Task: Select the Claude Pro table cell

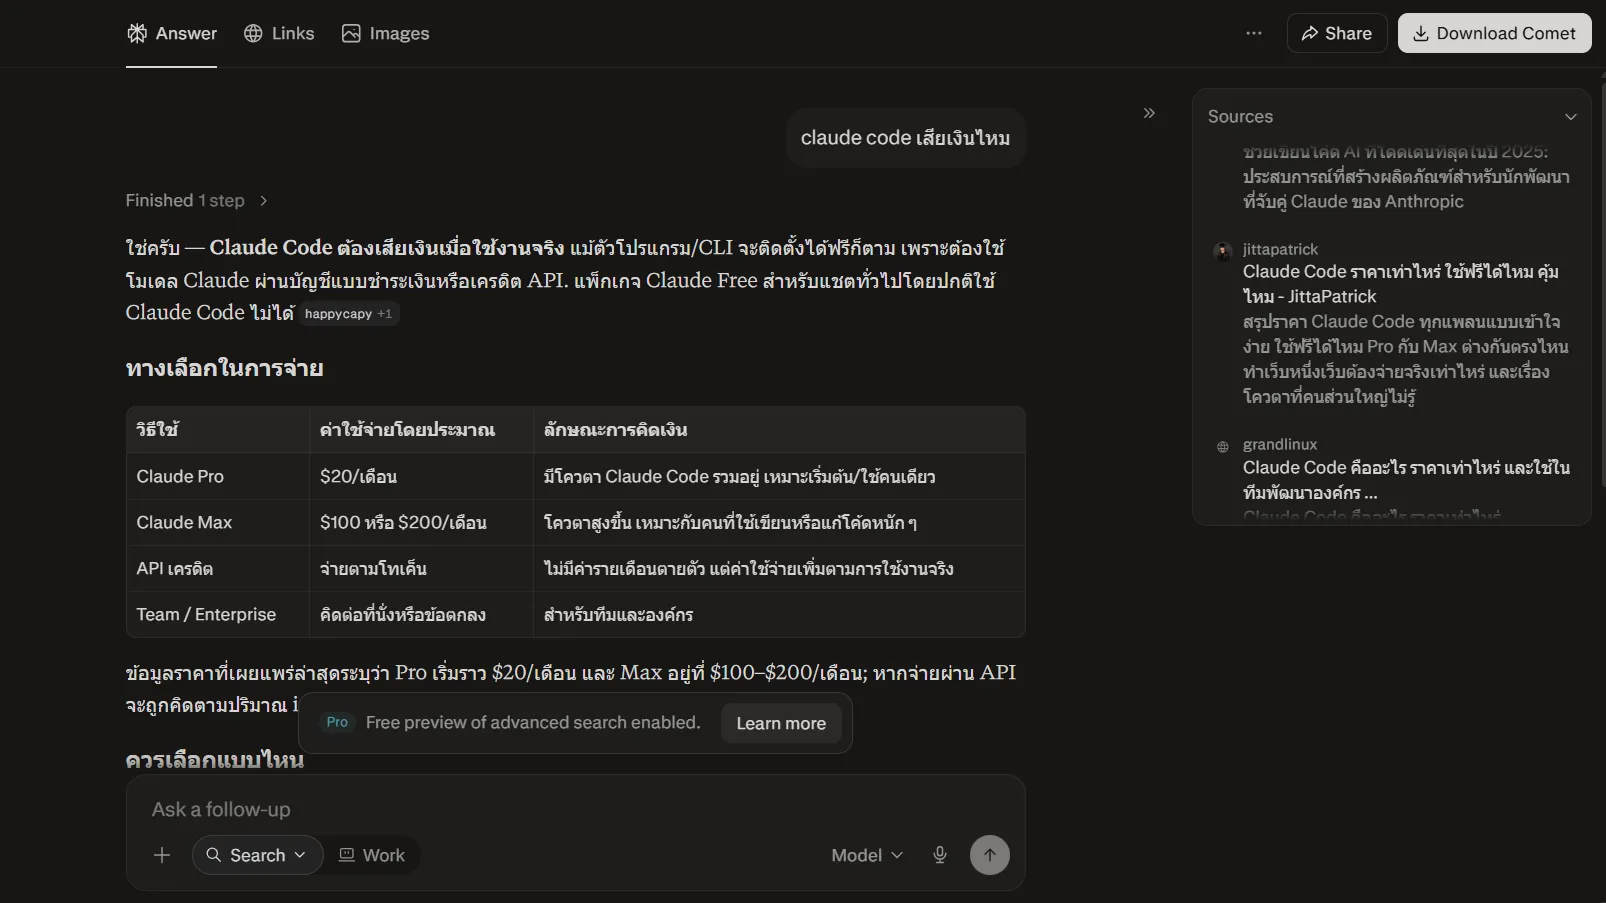Action: 218,476
